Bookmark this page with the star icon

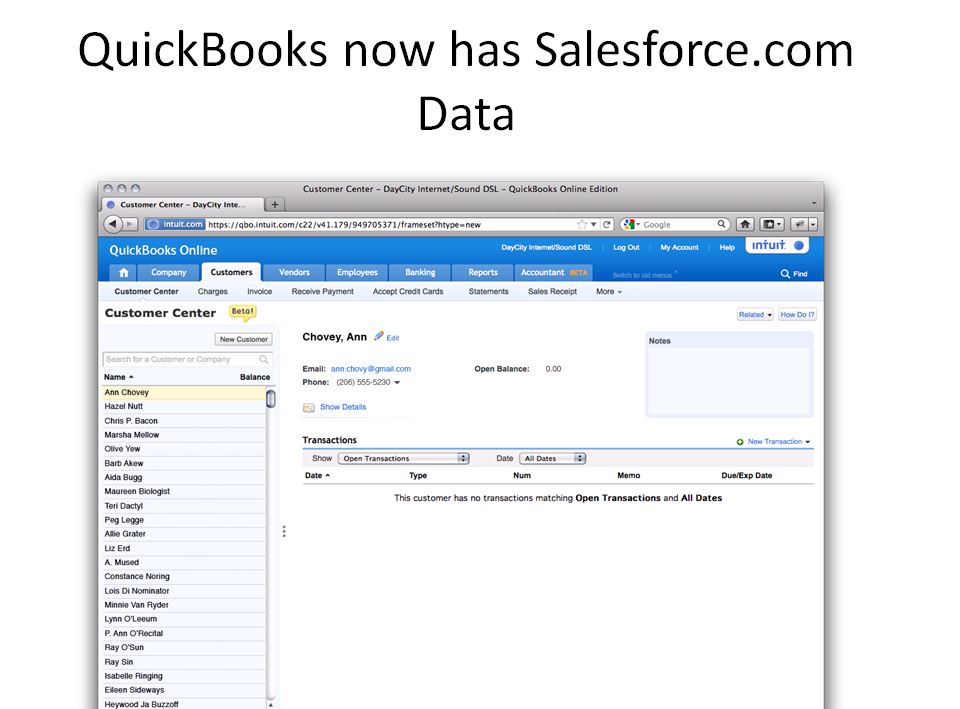(x=582, y=225)
